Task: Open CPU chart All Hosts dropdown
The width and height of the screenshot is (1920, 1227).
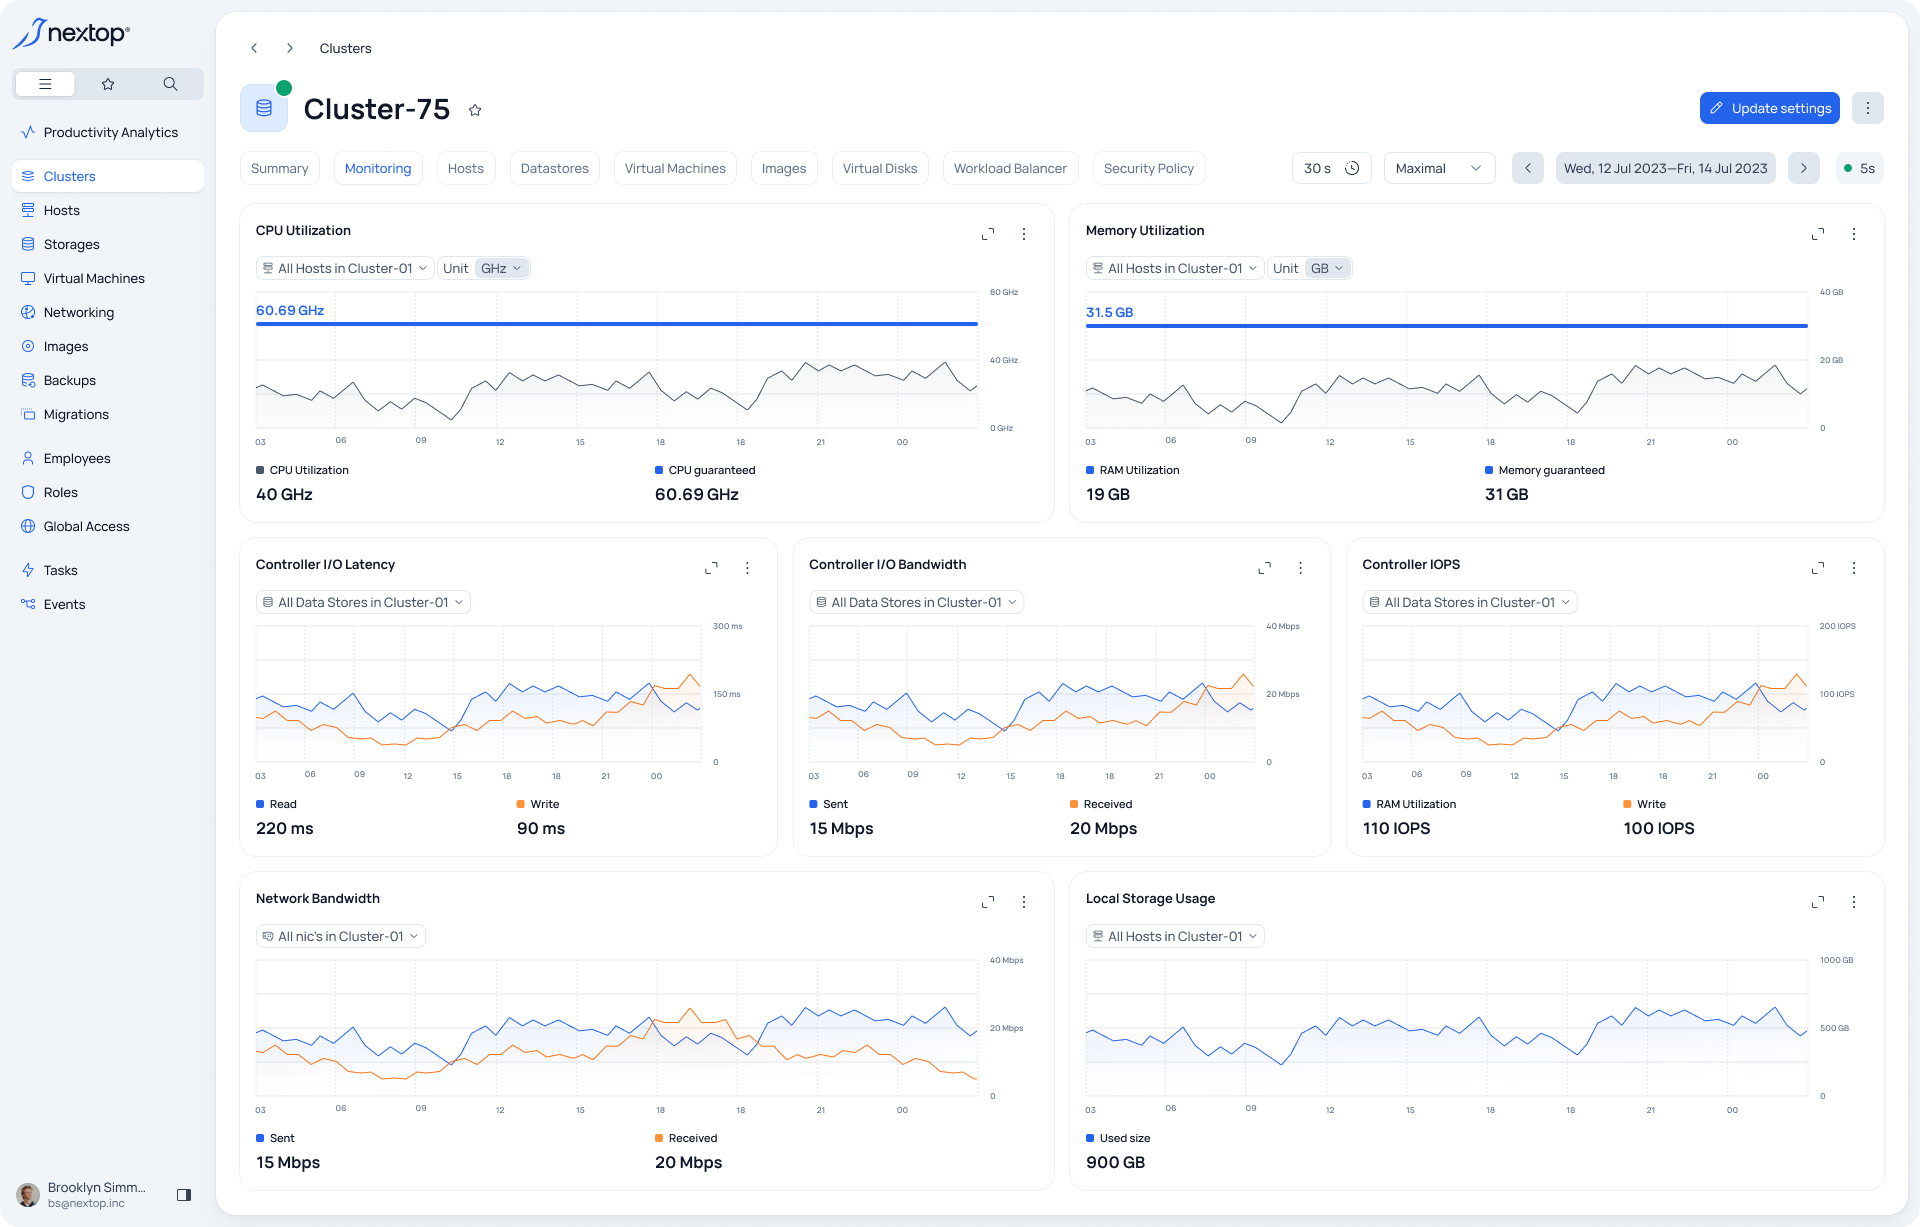Action: 345,268
